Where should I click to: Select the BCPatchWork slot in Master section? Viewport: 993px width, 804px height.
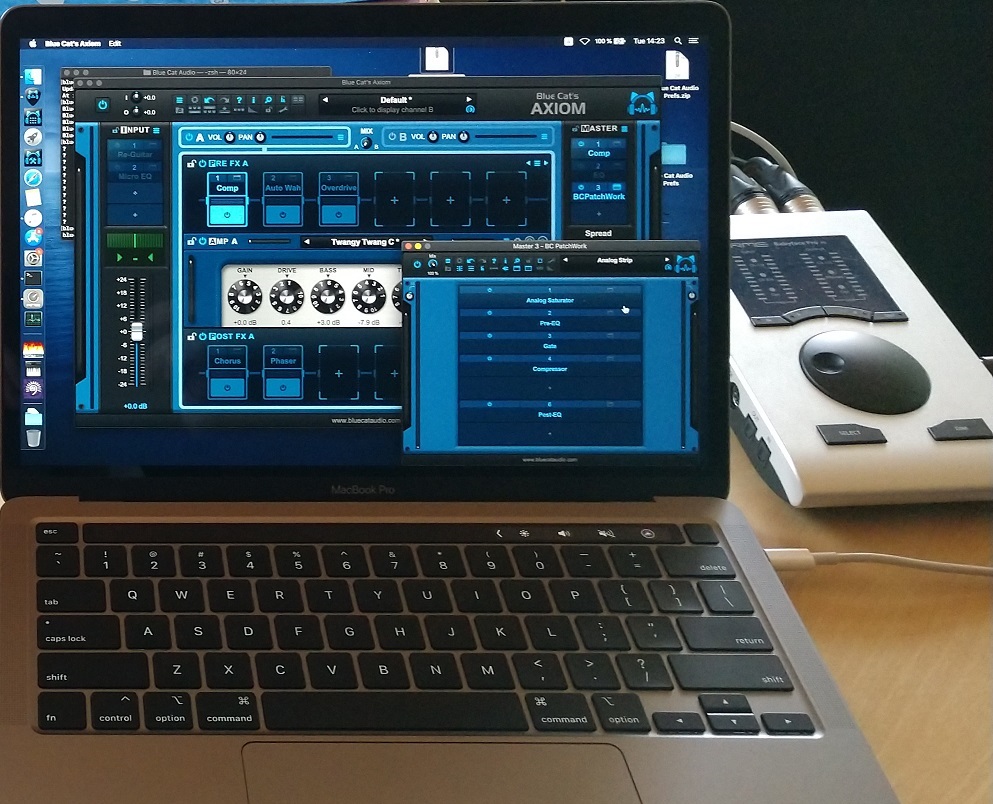coord(598,192)
